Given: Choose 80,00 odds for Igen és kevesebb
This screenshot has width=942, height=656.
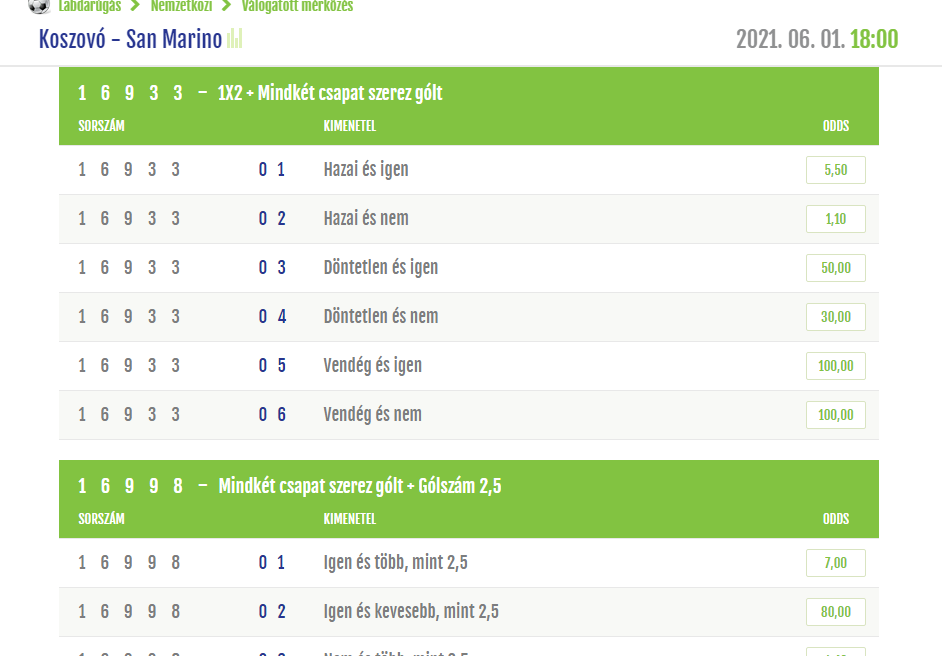Looking at the screenshot, I should [x=835, y=612].
